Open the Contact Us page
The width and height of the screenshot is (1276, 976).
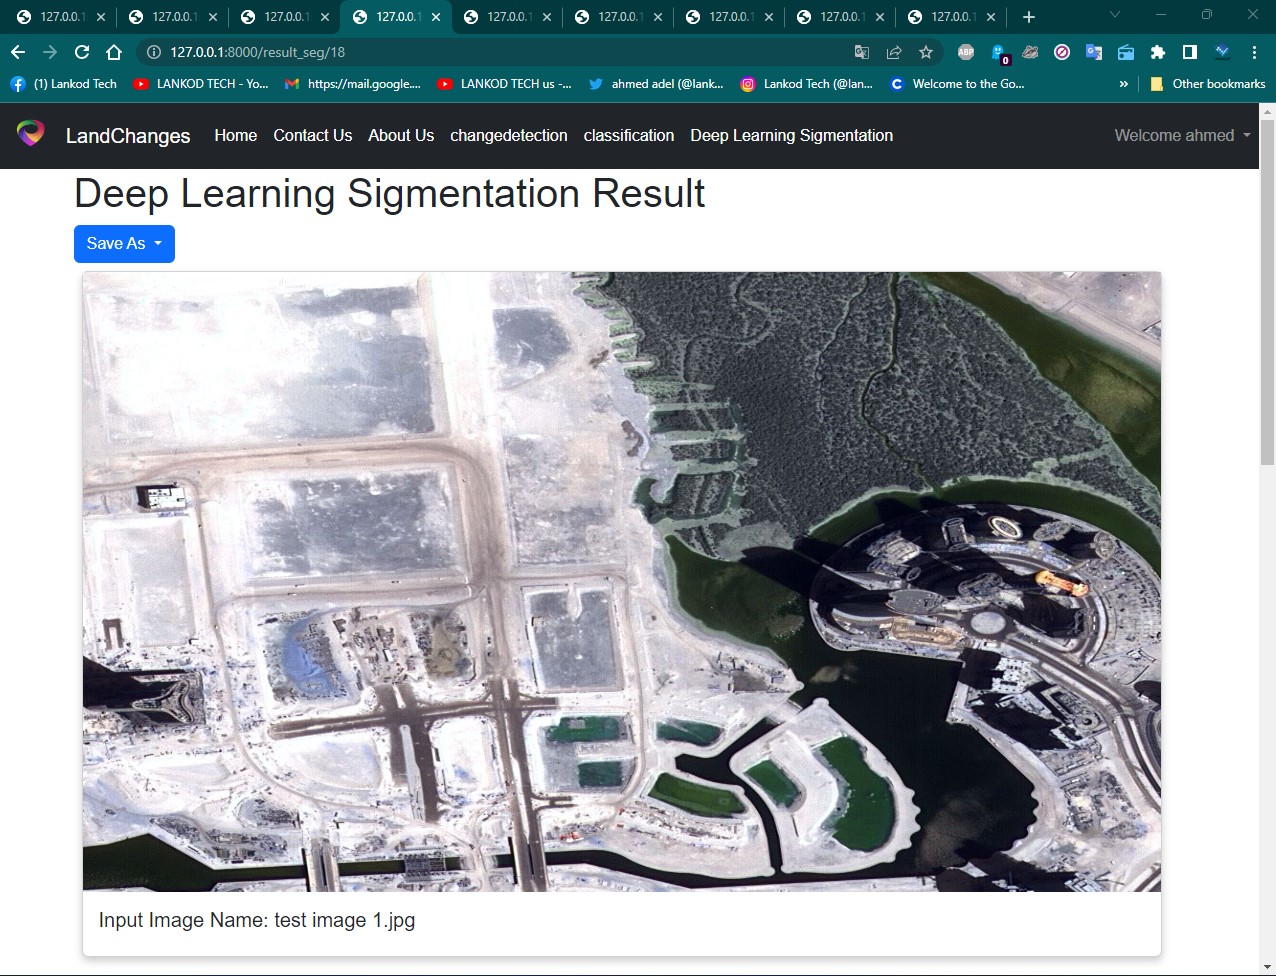point(313,135)
